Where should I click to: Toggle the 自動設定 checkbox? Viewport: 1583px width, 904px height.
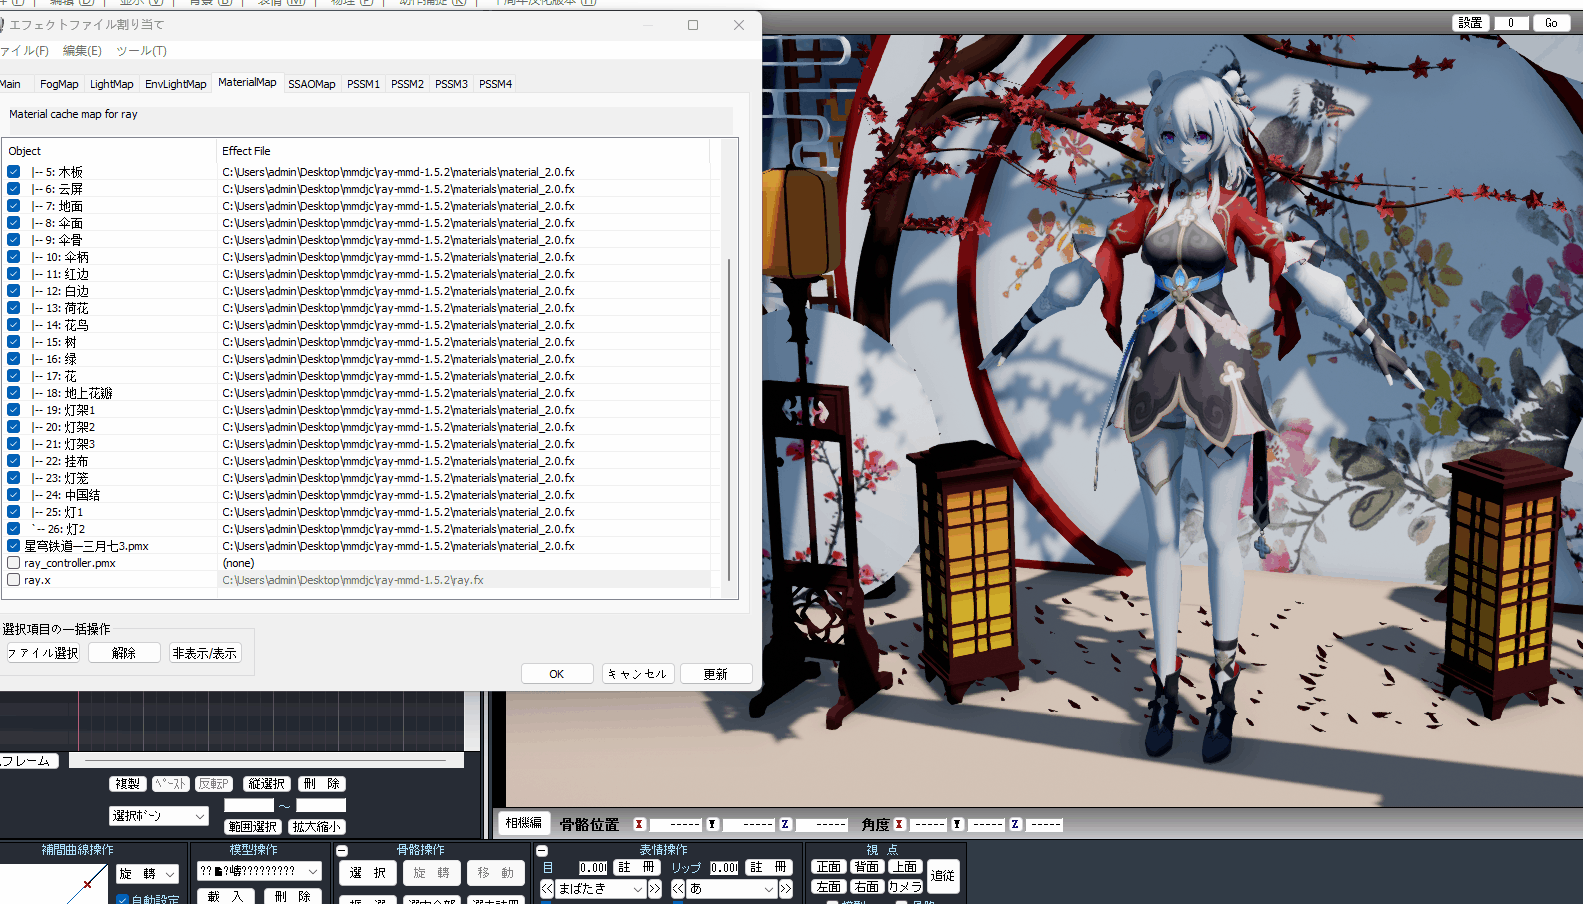(122, 899)
